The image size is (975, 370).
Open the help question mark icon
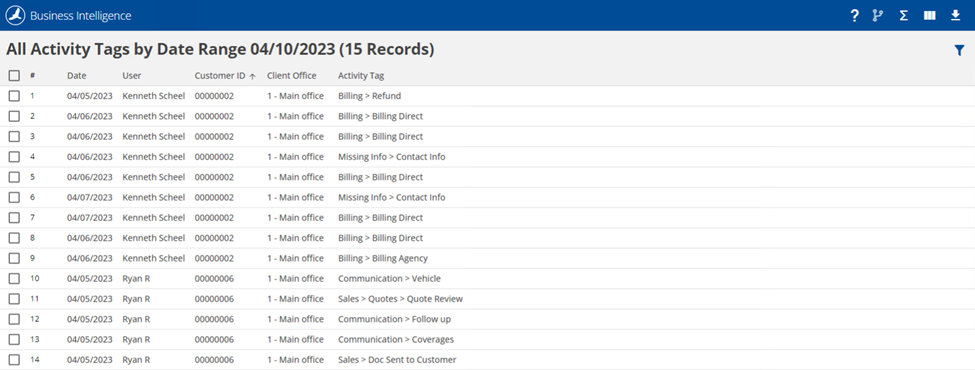click(x=854, y=16)
